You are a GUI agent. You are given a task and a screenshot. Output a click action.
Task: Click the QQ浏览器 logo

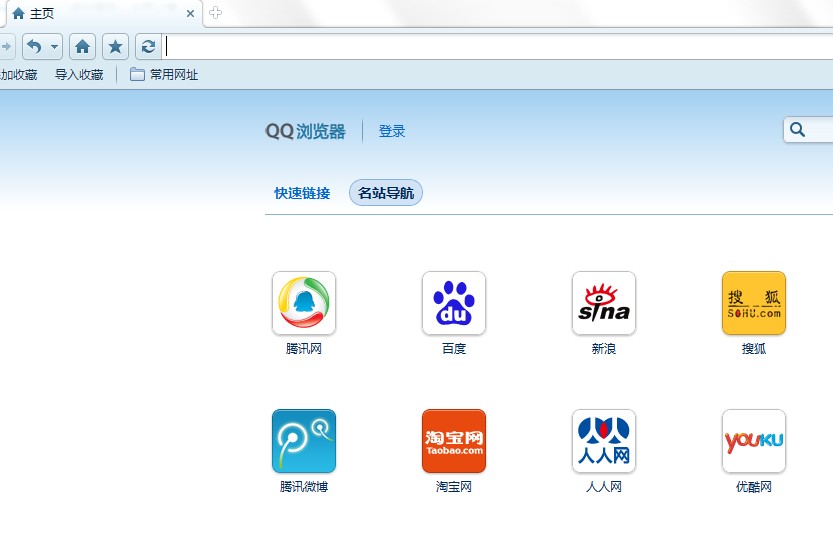(305, 131)
